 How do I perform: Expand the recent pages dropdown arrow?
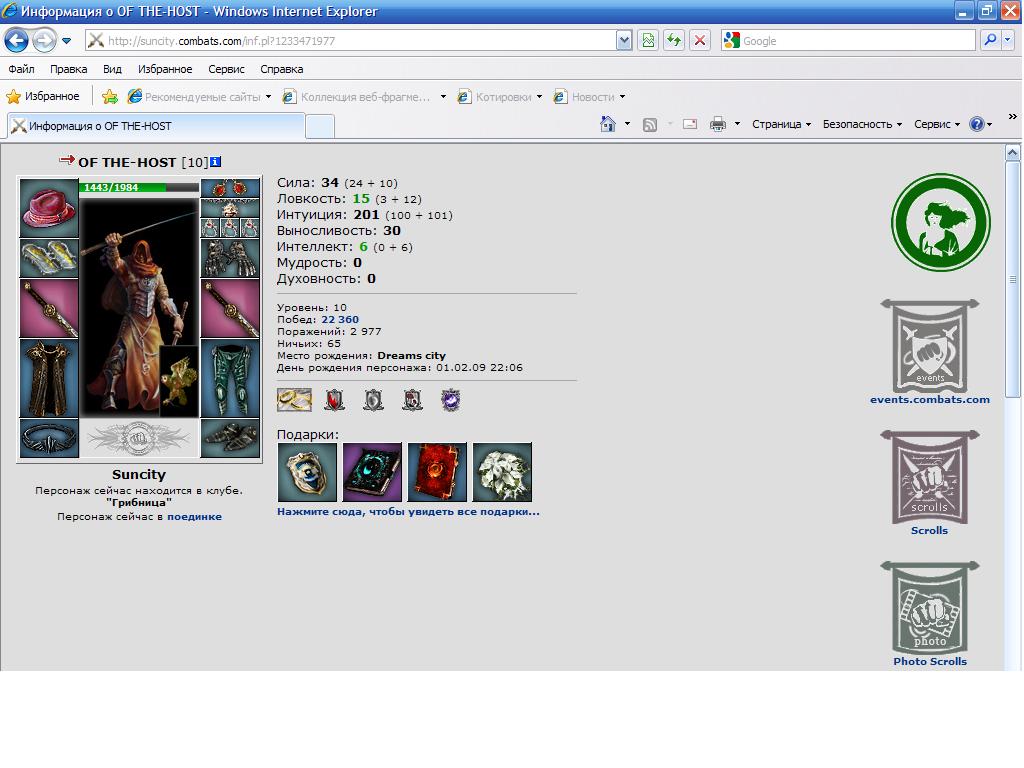point(67,41)
